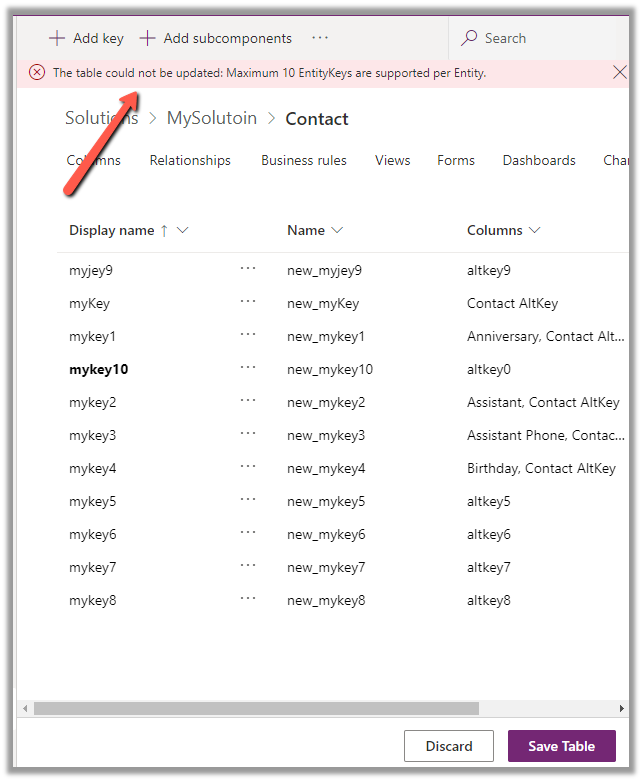Viewport: 642px width, 782px height.
Task: Click the red error icon in banner
Action: [x=37, y=72]
